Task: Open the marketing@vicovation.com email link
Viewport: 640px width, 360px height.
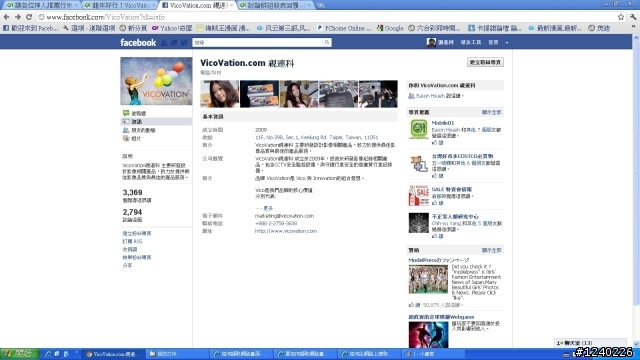Action: click(x=284, y=216)
